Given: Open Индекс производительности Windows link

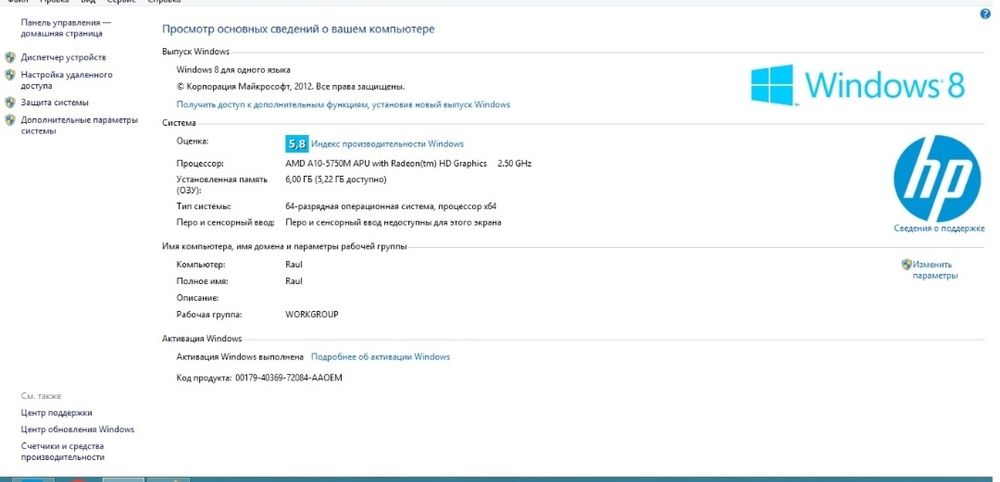Looking at the screenshot, I should pos(387,144).
